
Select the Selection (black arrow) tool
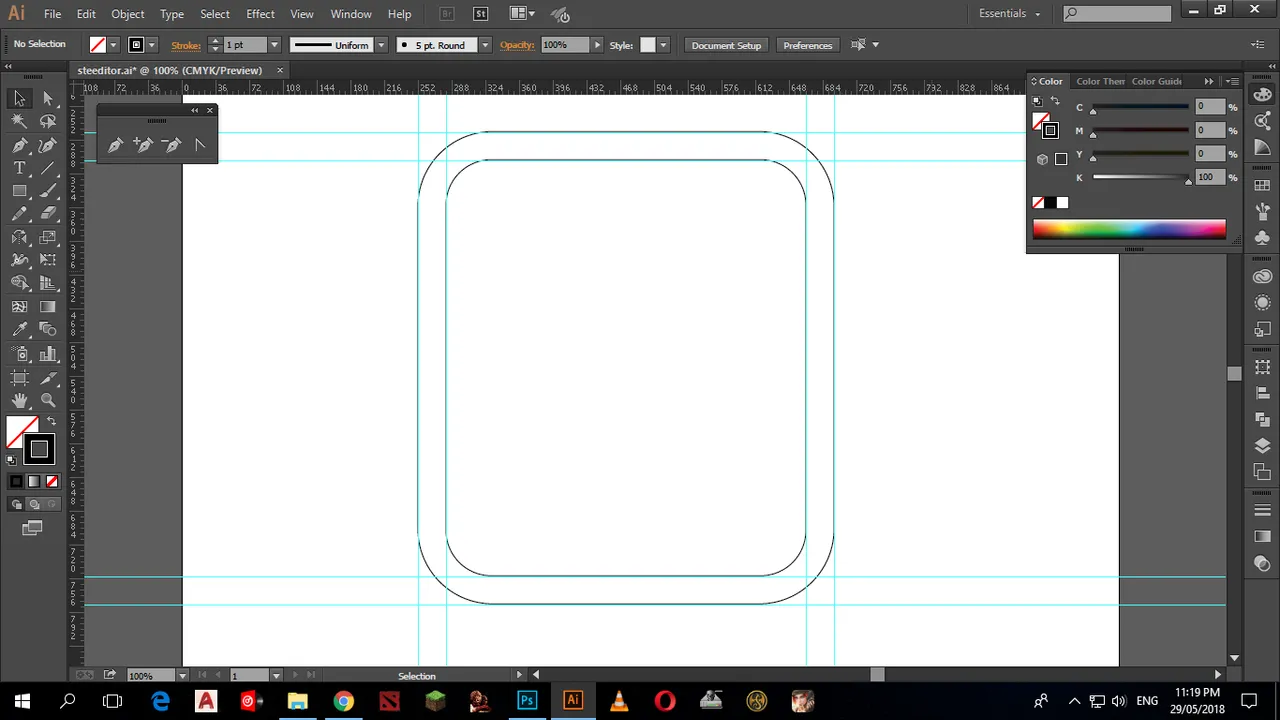(19, 98)
